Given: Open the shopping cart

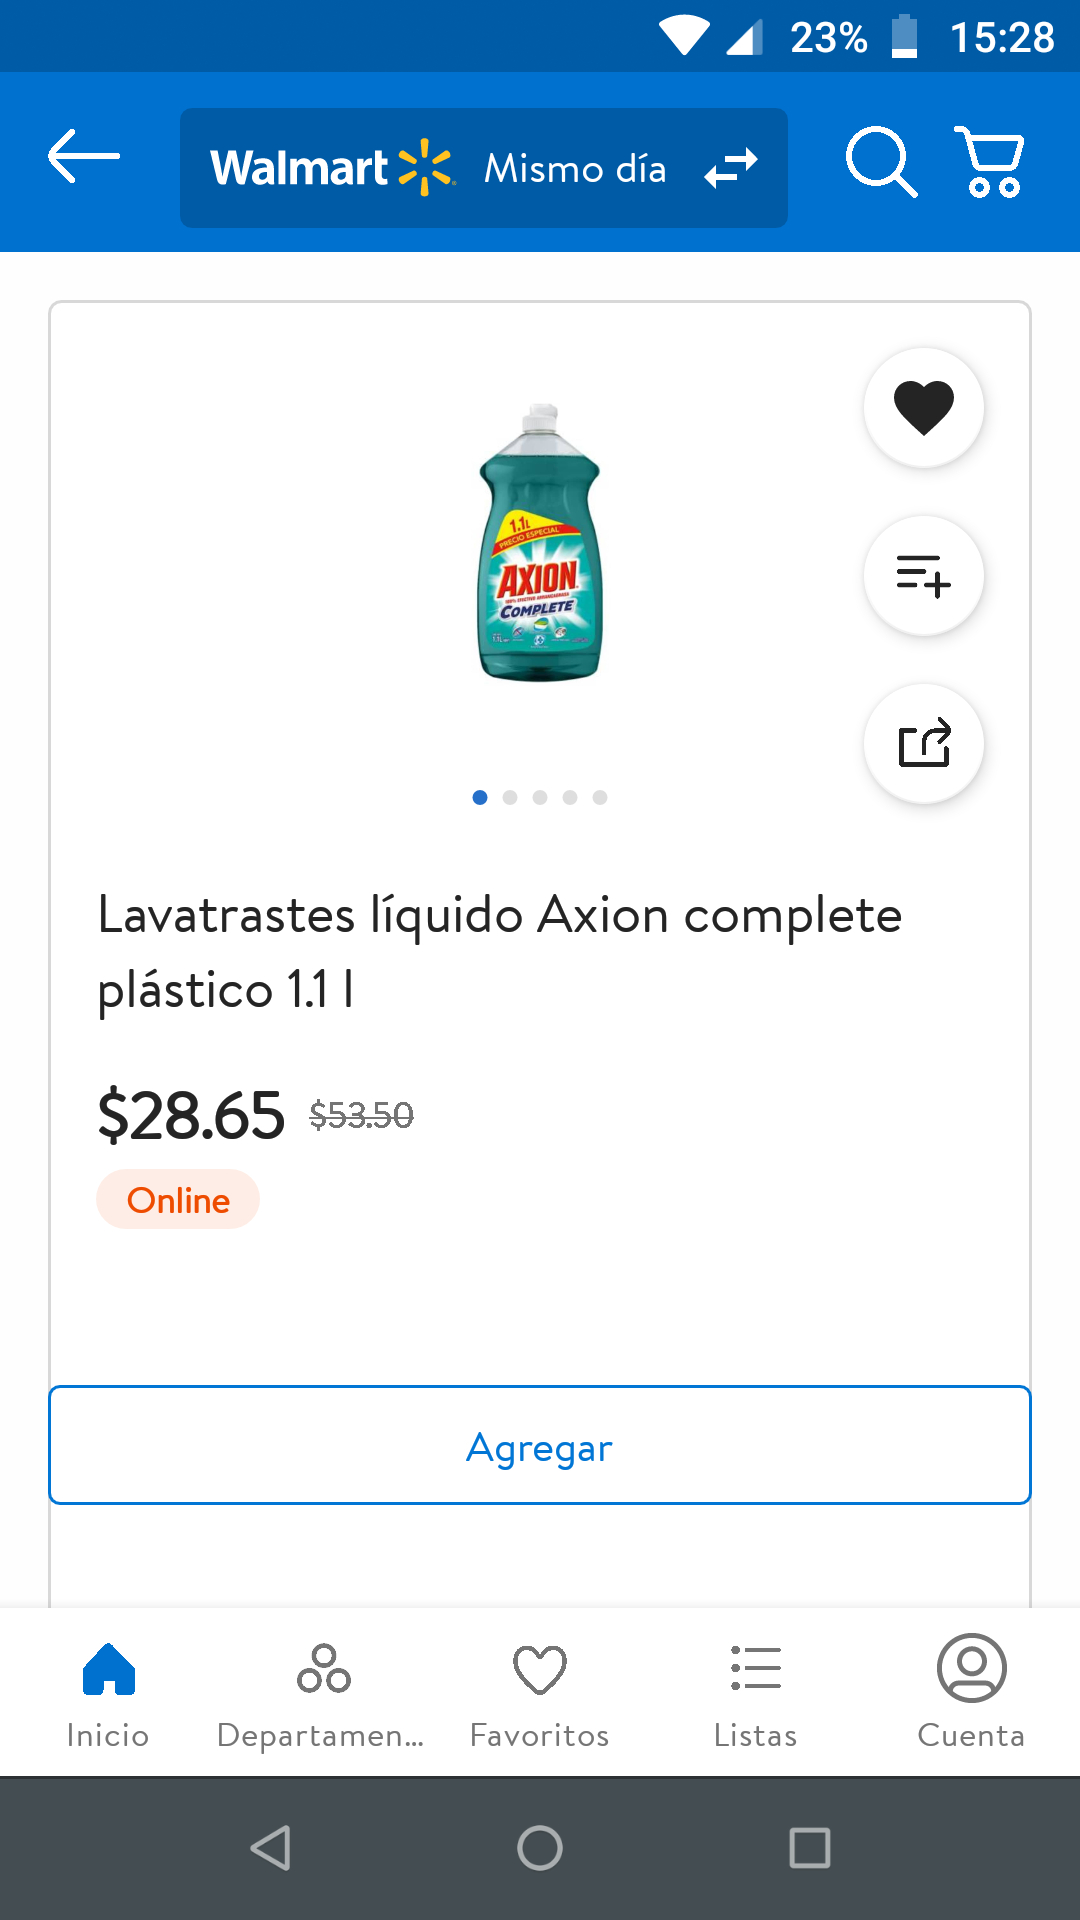Looking at the screenshot, I should pos(989,161).
